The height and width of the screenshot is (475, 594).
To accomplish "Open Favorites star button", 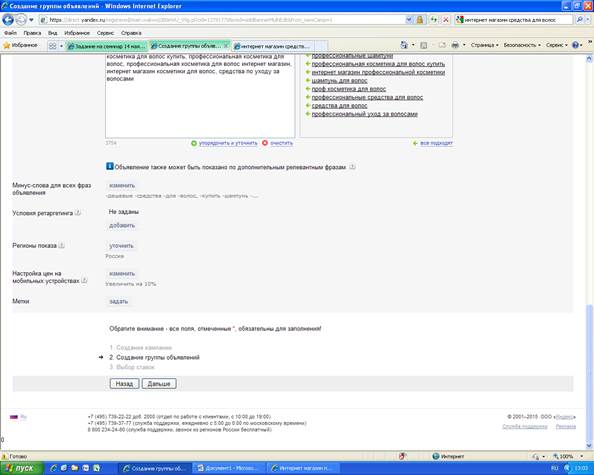I will tap(20, 45).
